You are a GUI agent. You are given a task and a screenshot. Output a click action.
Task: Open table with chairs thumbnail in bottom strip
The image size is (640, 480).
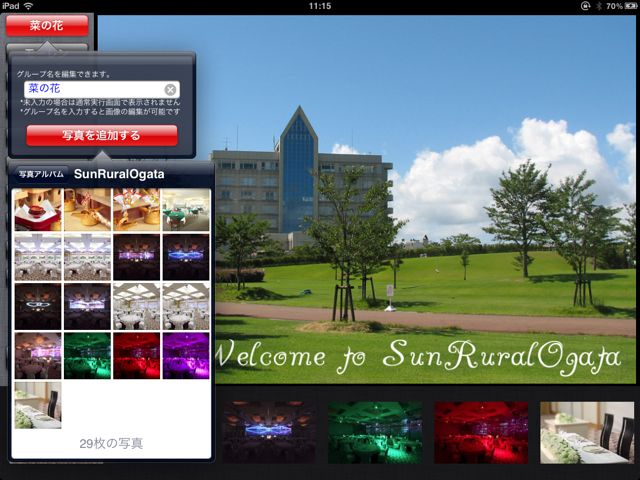point(587,432)
